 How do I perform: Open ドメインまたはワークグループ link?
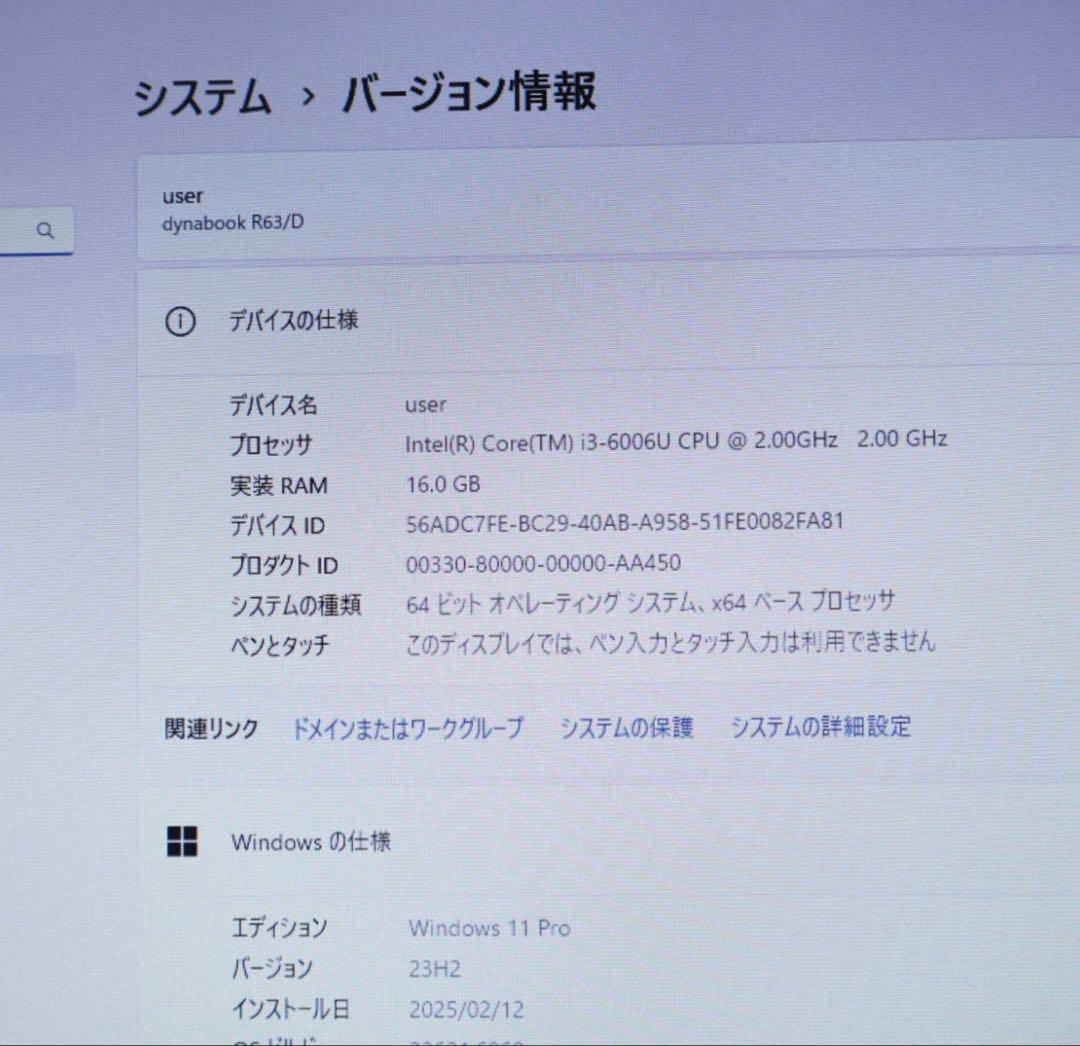pos(408,728)
